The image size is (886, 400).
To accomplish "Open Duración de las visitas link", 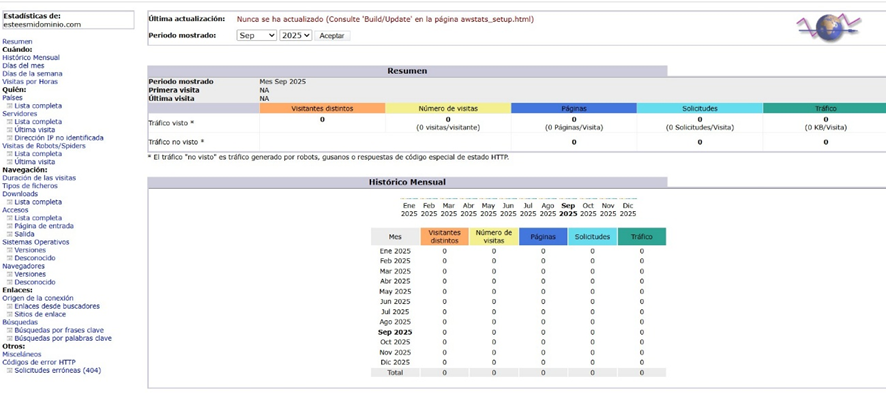I will 39,178.
